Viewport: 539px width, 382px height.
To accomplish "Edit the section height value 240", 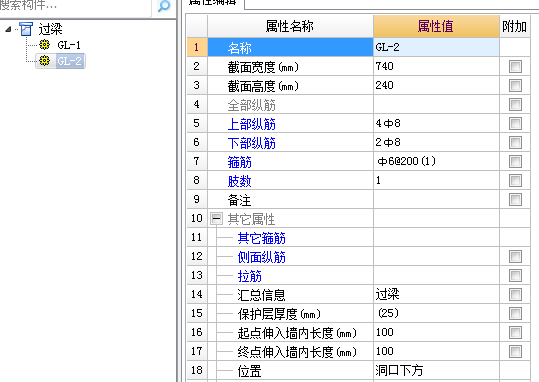I will point(436,85).
